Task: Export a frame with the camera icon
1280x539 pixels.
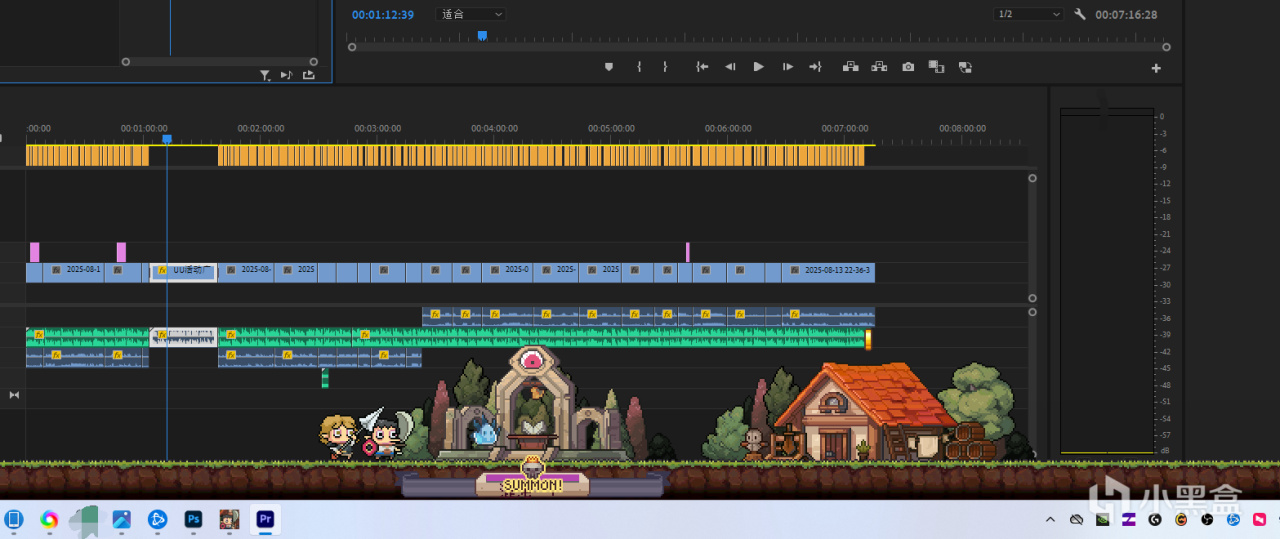Action: pos(908,67)
